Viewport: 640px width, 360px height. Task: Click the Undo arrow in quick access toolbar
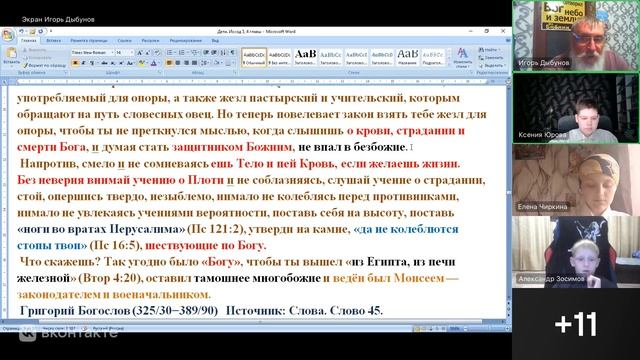point(21,31)
